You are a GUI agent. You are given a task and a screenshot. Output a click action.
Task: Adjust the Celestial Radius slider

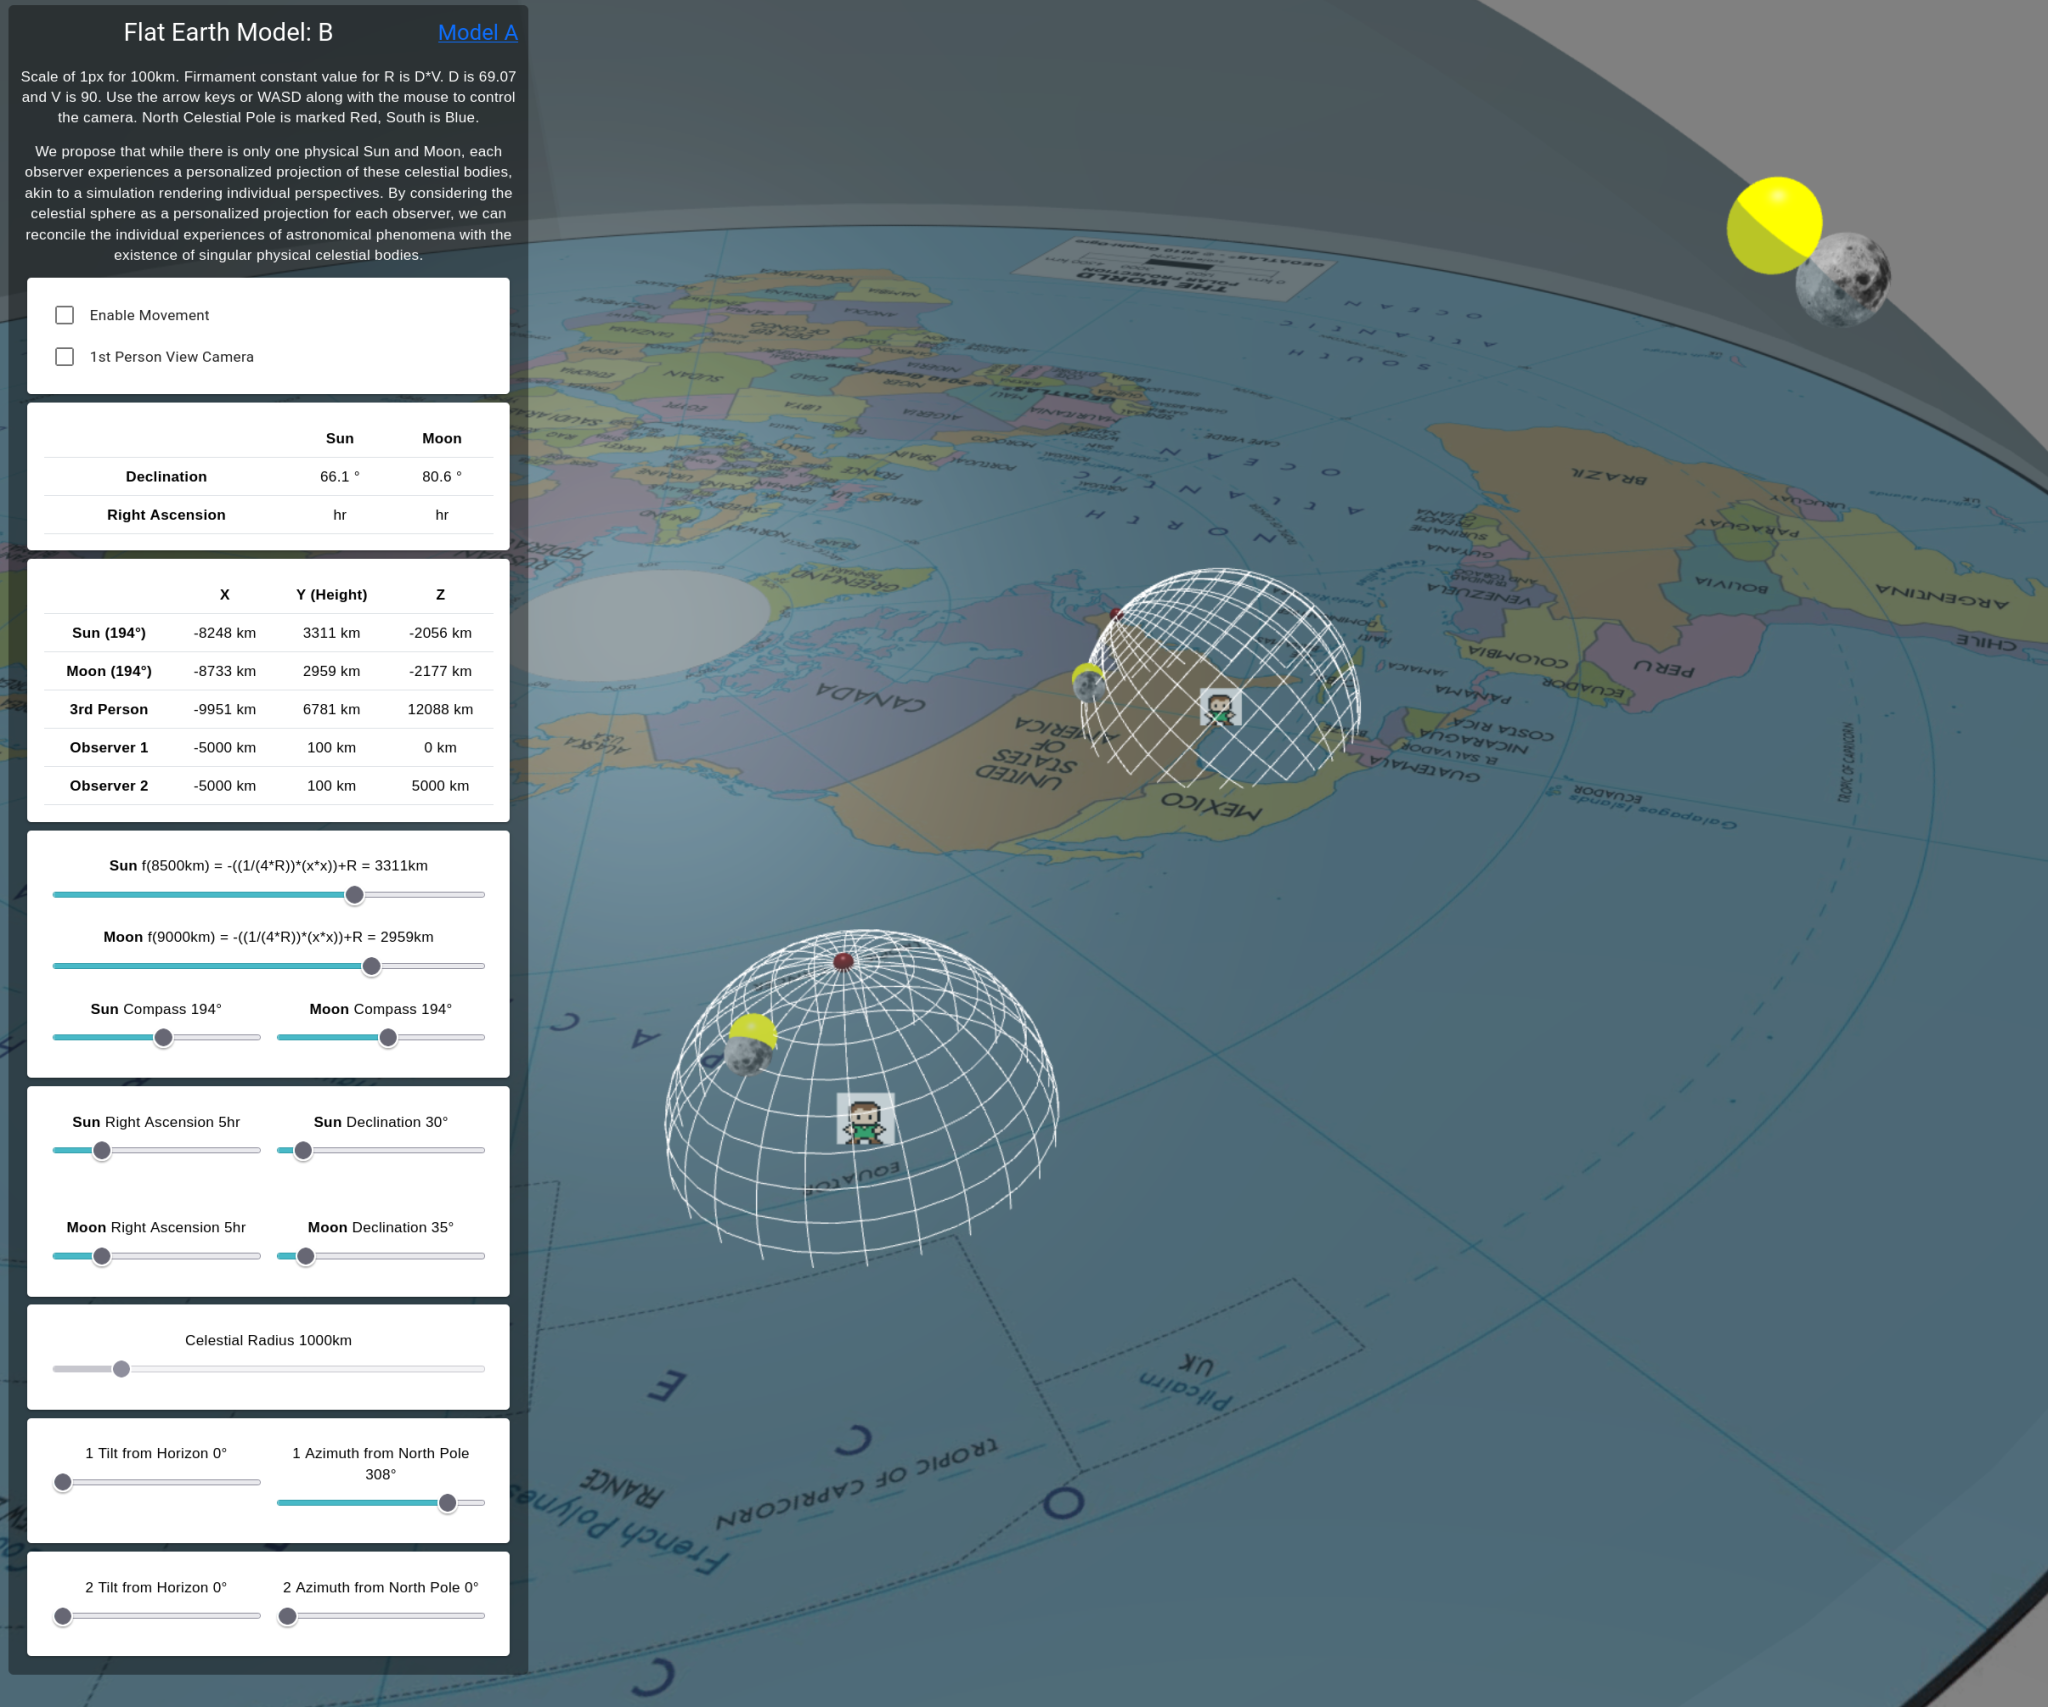122,1368
